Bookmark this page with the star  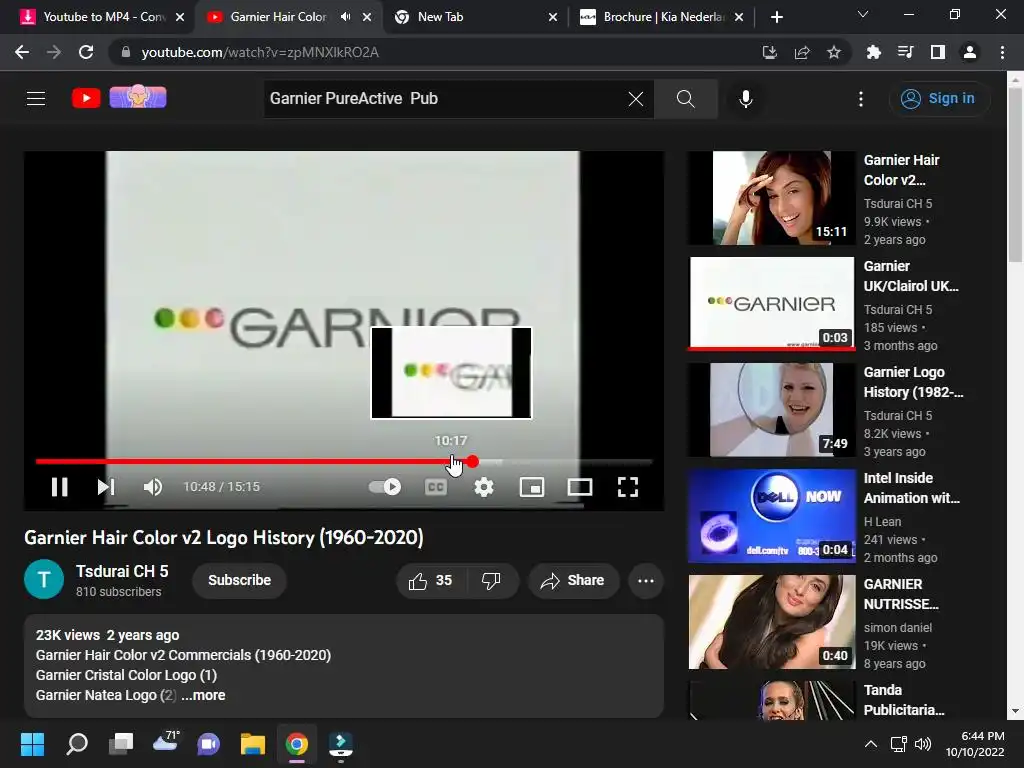click(x=834, y=52)
